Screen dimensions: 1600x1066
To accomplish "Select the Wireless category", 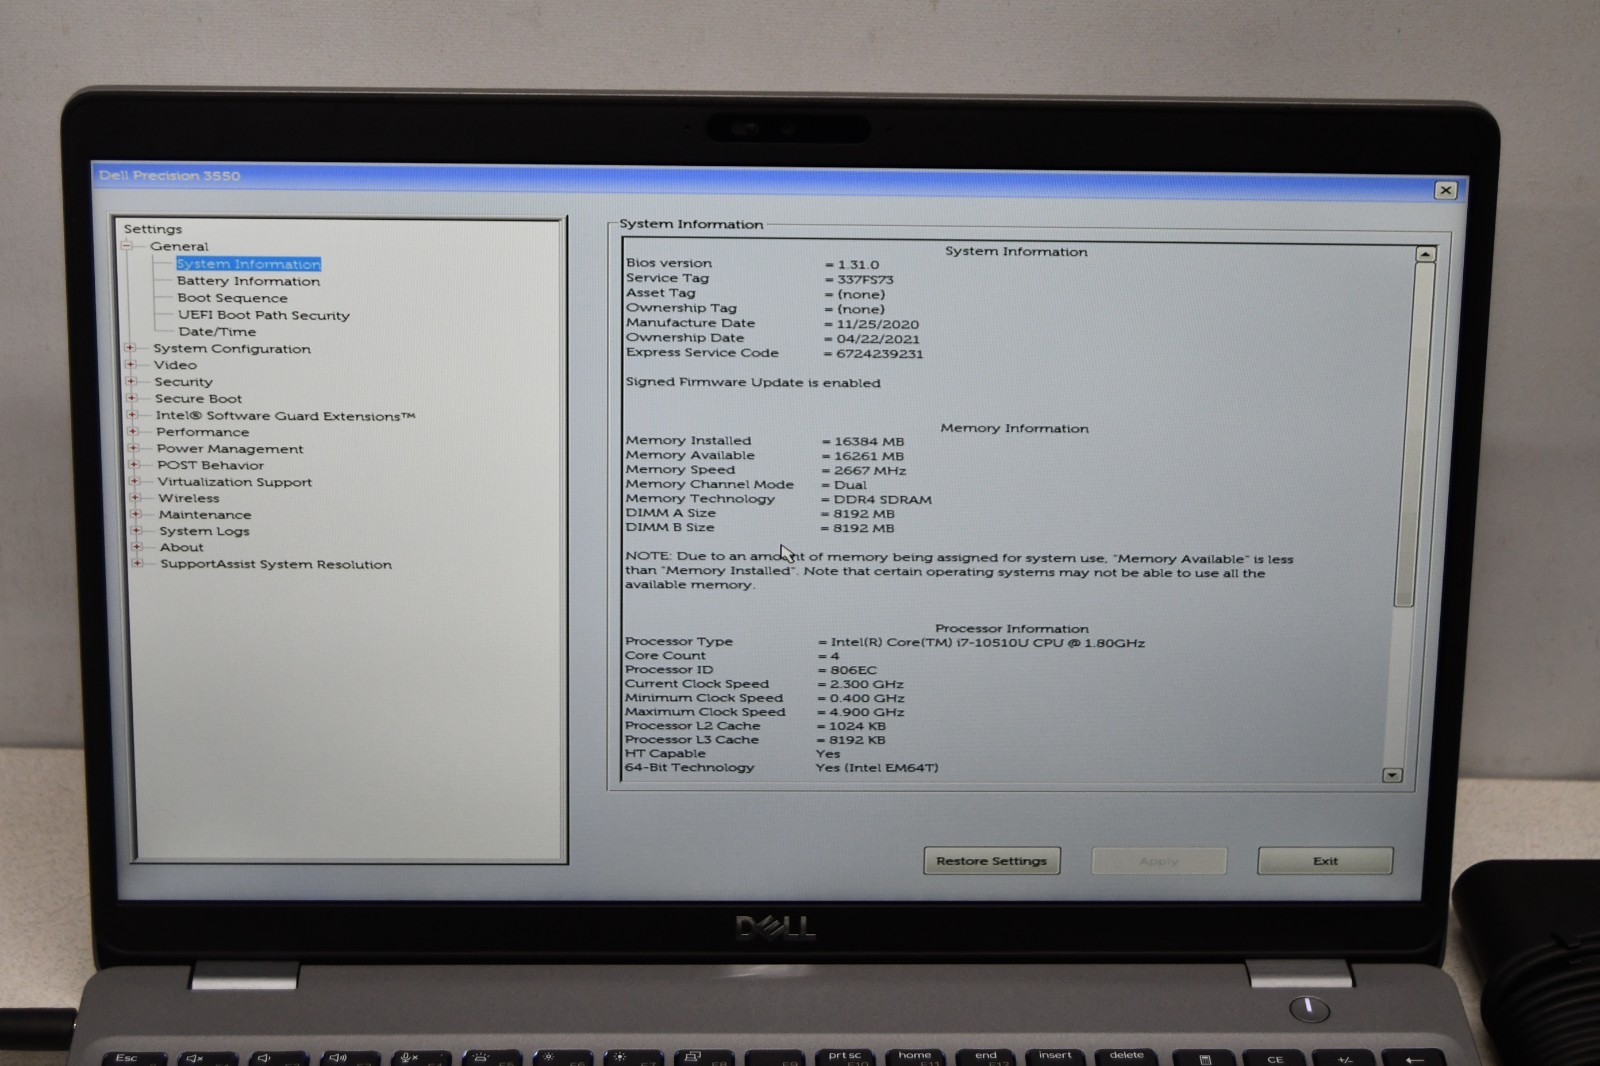I will (188, 498).
